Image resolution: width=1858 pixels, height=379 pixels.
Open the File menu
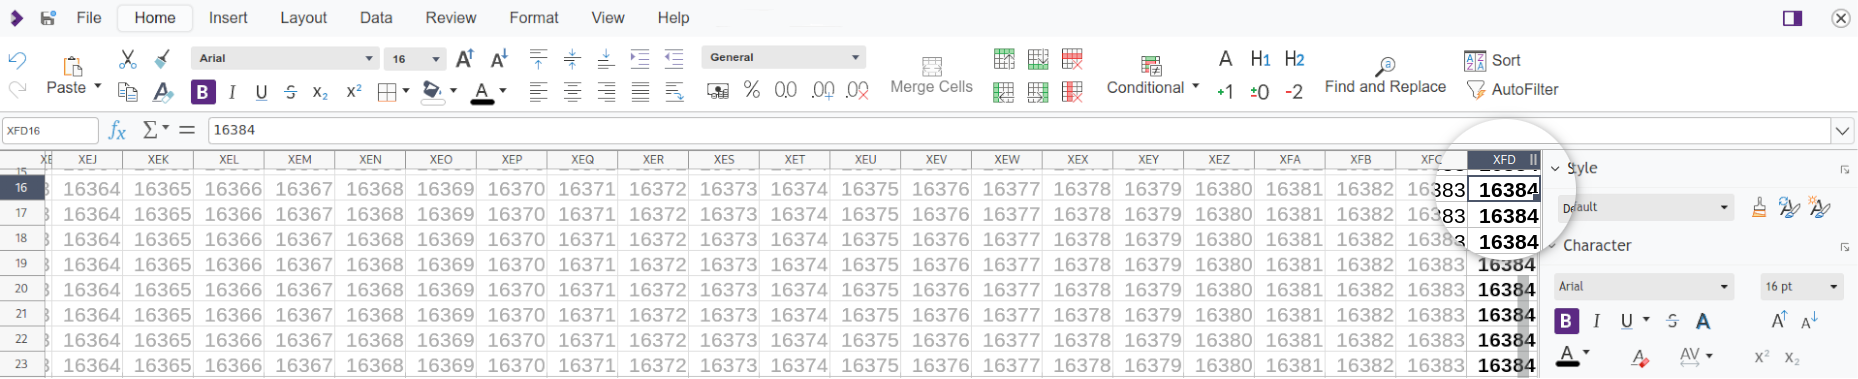click(89, 18)
